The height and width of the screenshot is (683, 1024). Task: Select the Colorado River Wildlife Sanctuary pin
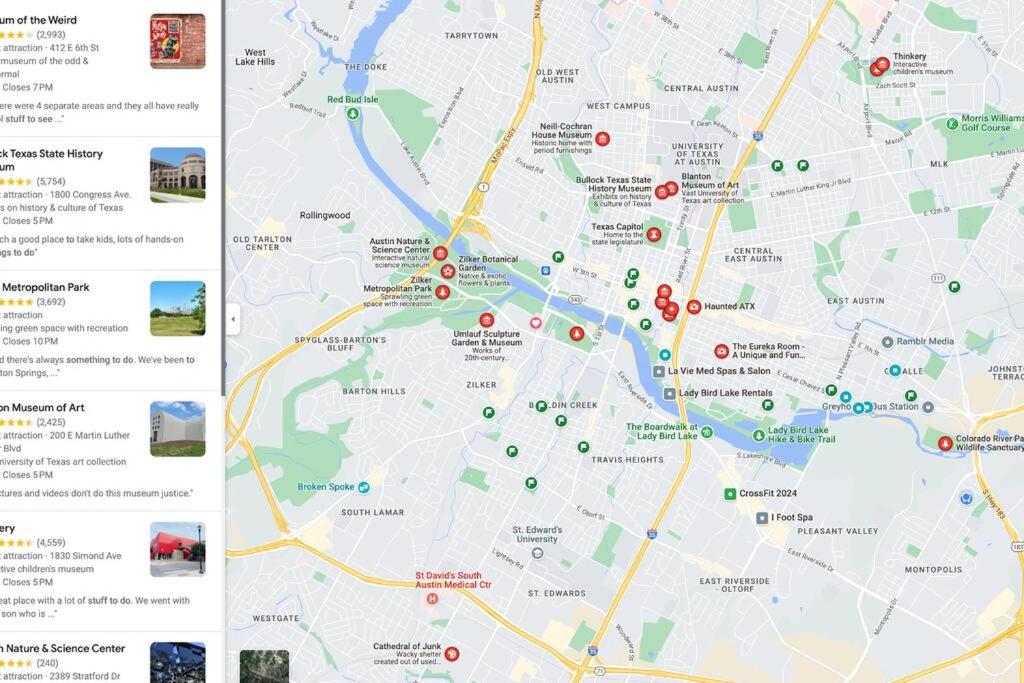(x=945, y=443)
